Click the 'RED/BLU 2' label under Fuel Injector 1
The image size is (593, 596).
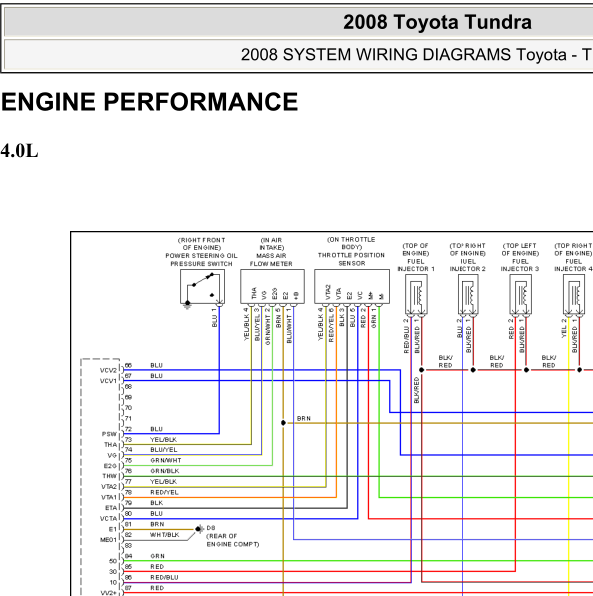(406, 336)
